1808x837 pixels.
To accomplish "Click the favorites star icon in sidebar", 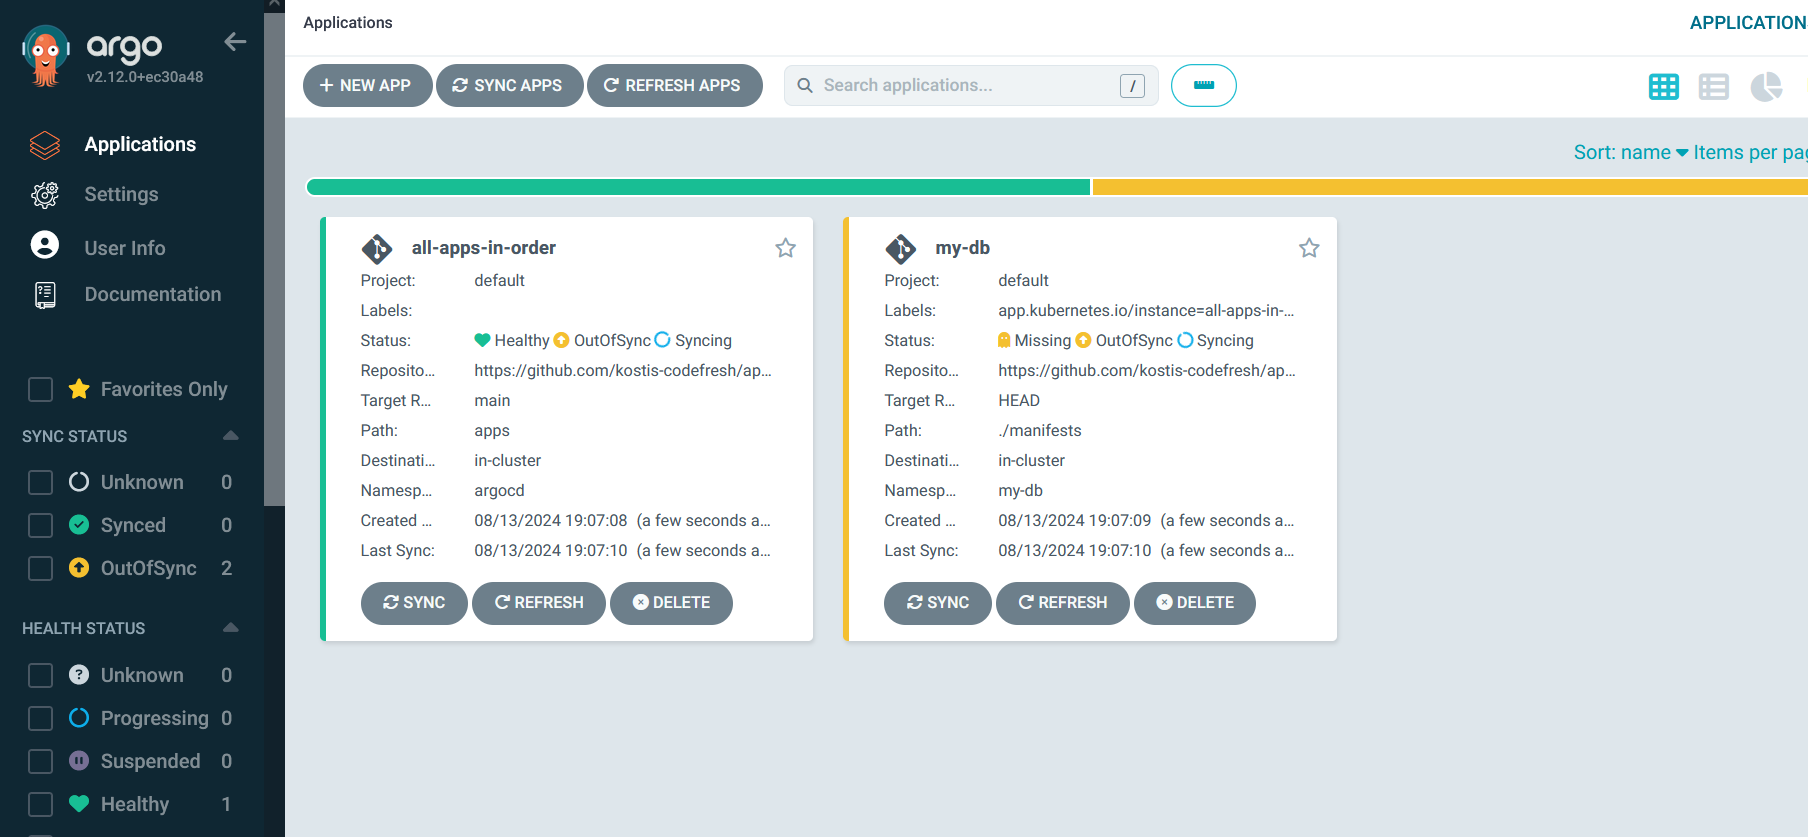I will click(x=79, y=389).
